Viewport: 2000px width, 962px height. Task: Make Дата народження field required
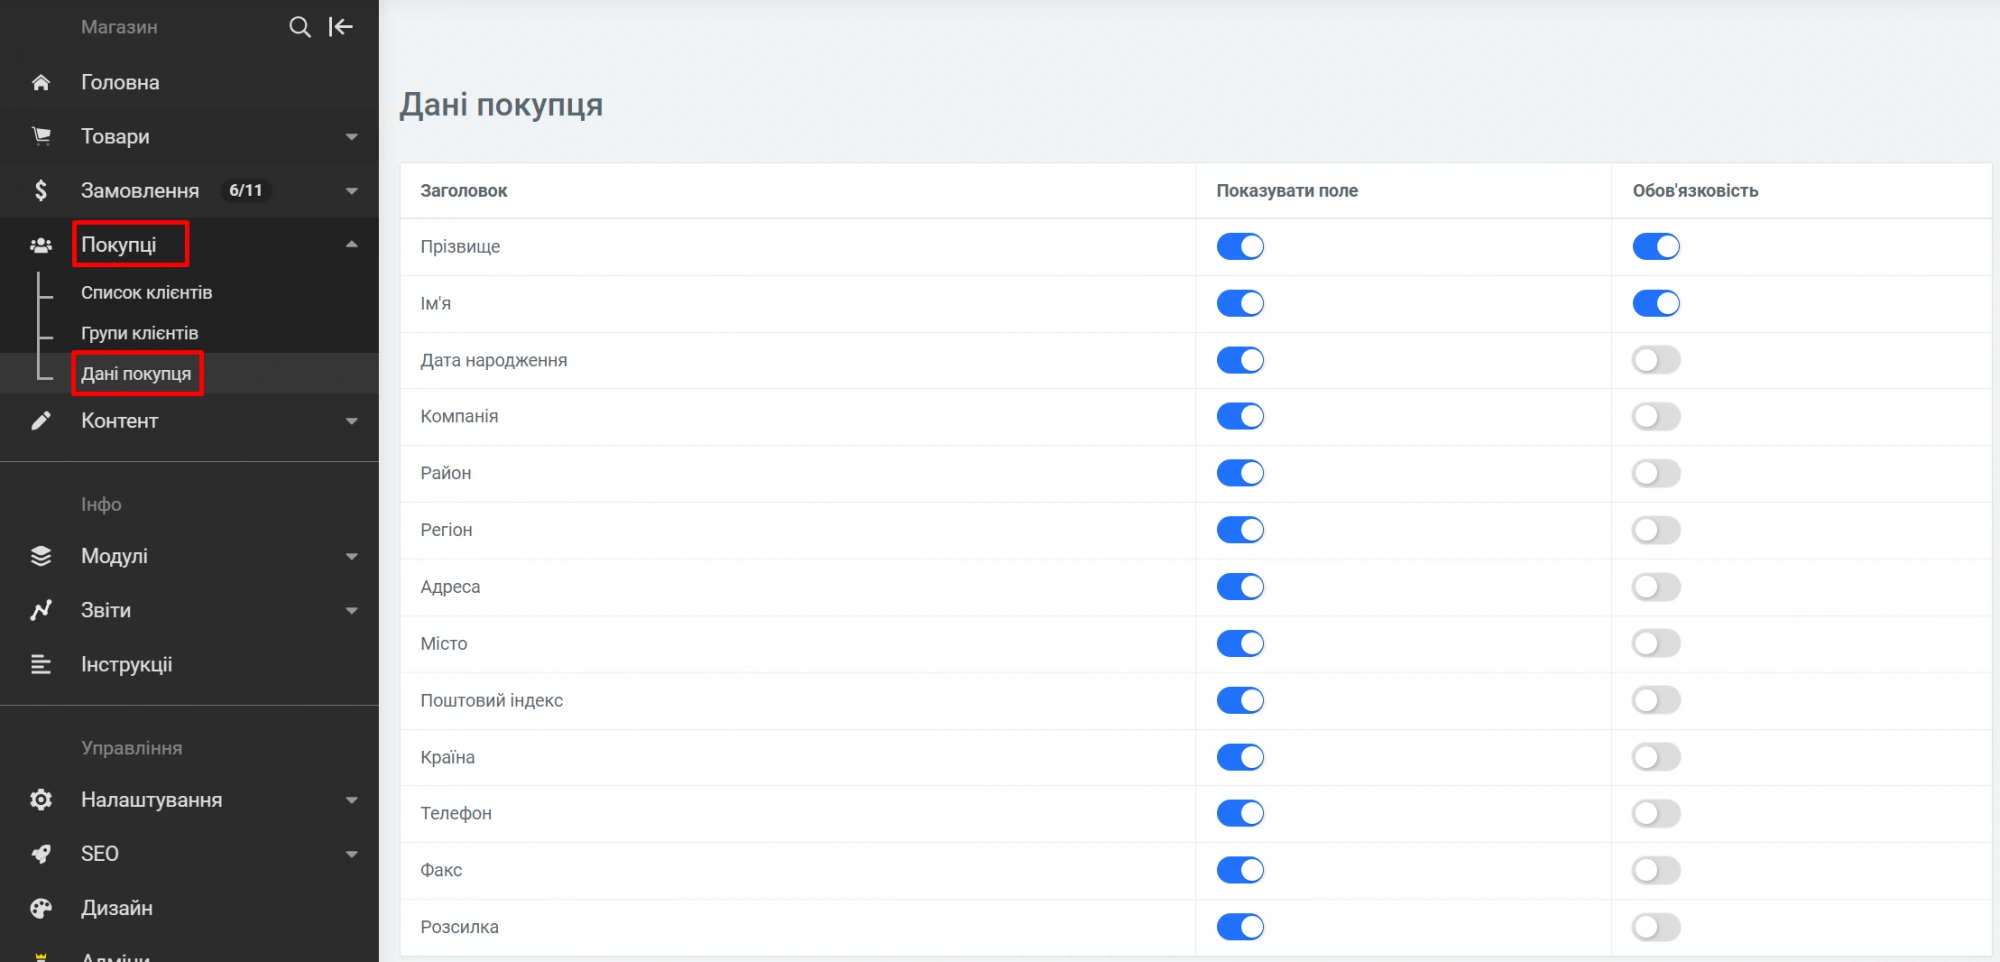1656,360
